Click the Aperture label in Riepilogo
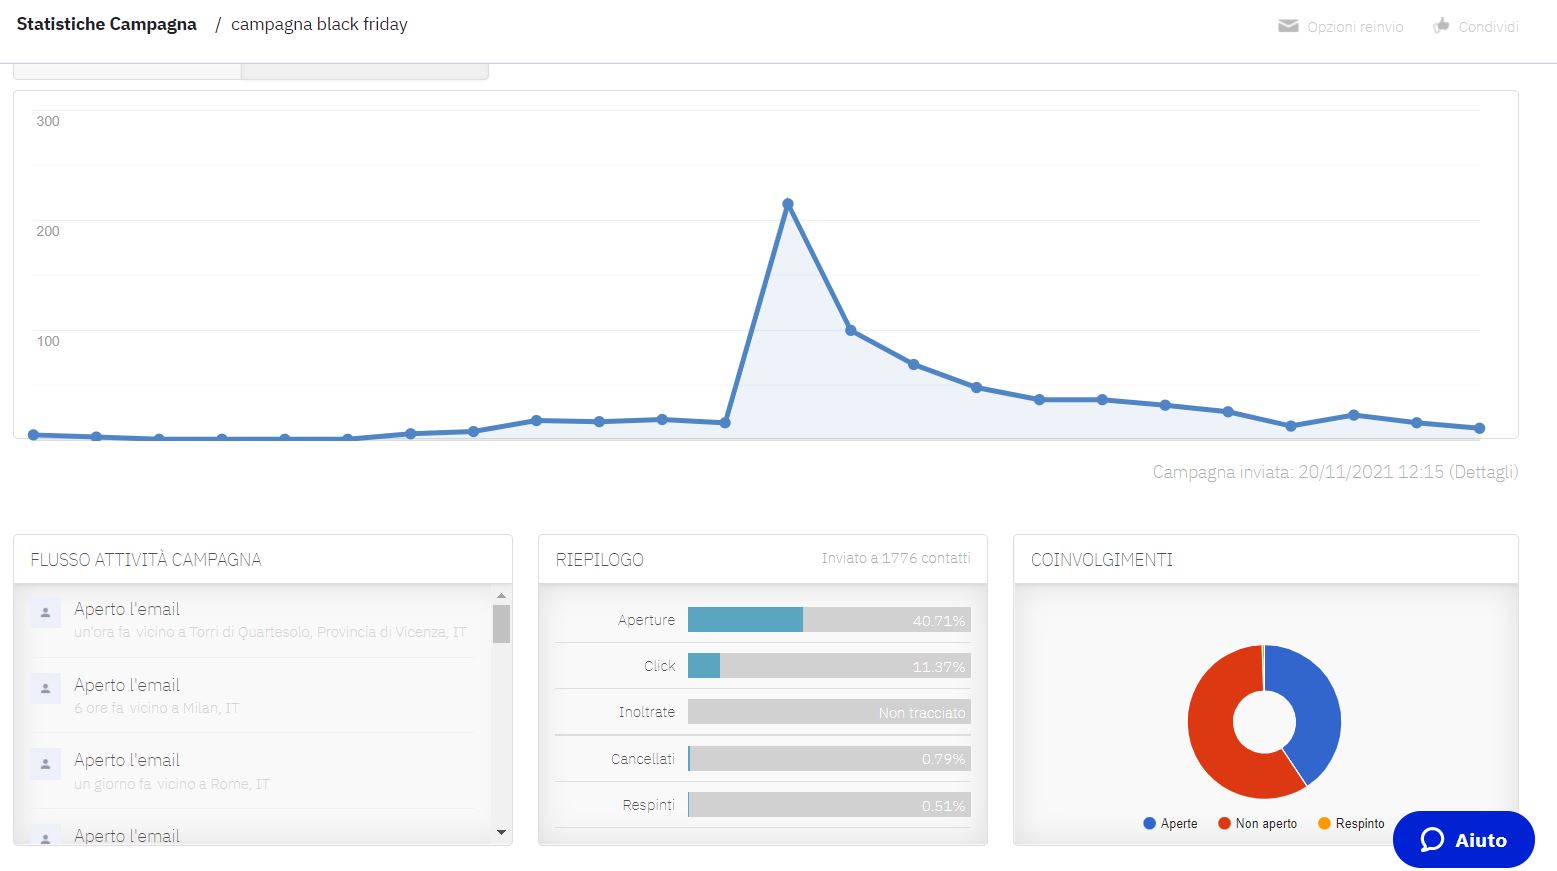Viewport: 1557px width, 871px height. pos(646,620)
